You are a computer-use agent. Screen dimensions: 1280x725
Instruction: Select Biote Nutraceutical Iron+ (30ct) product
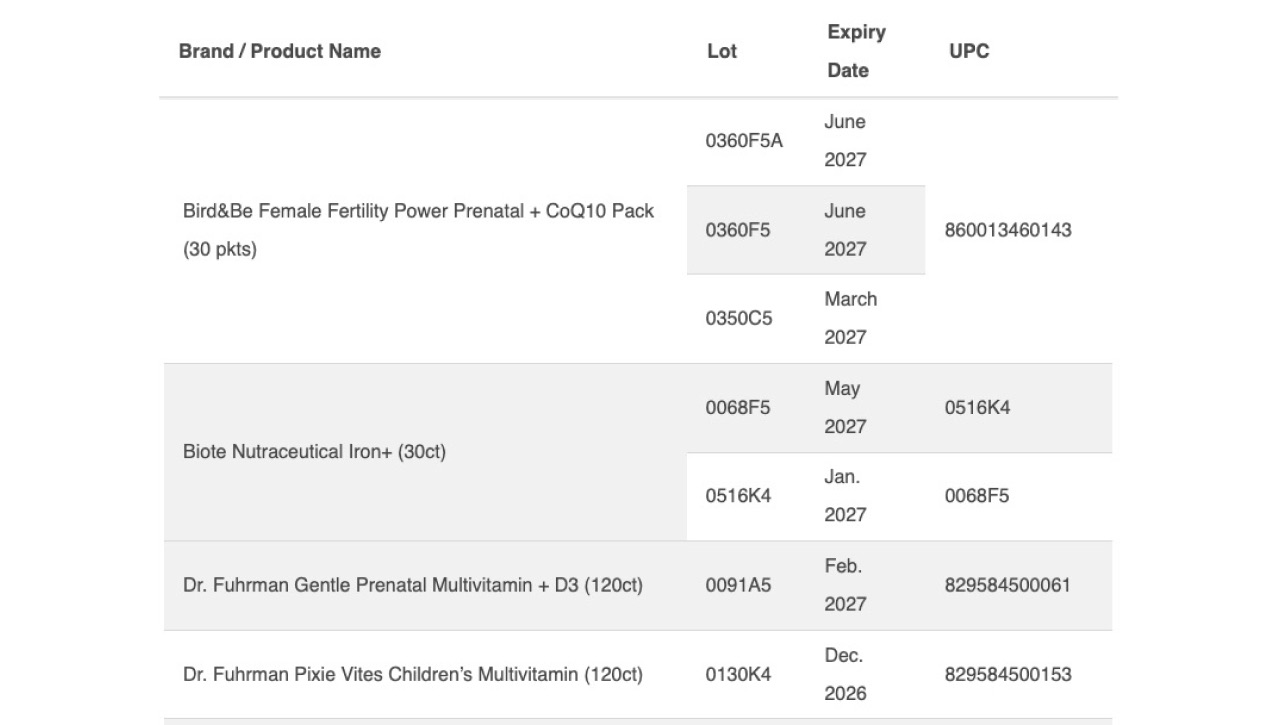tap(314, 452)
